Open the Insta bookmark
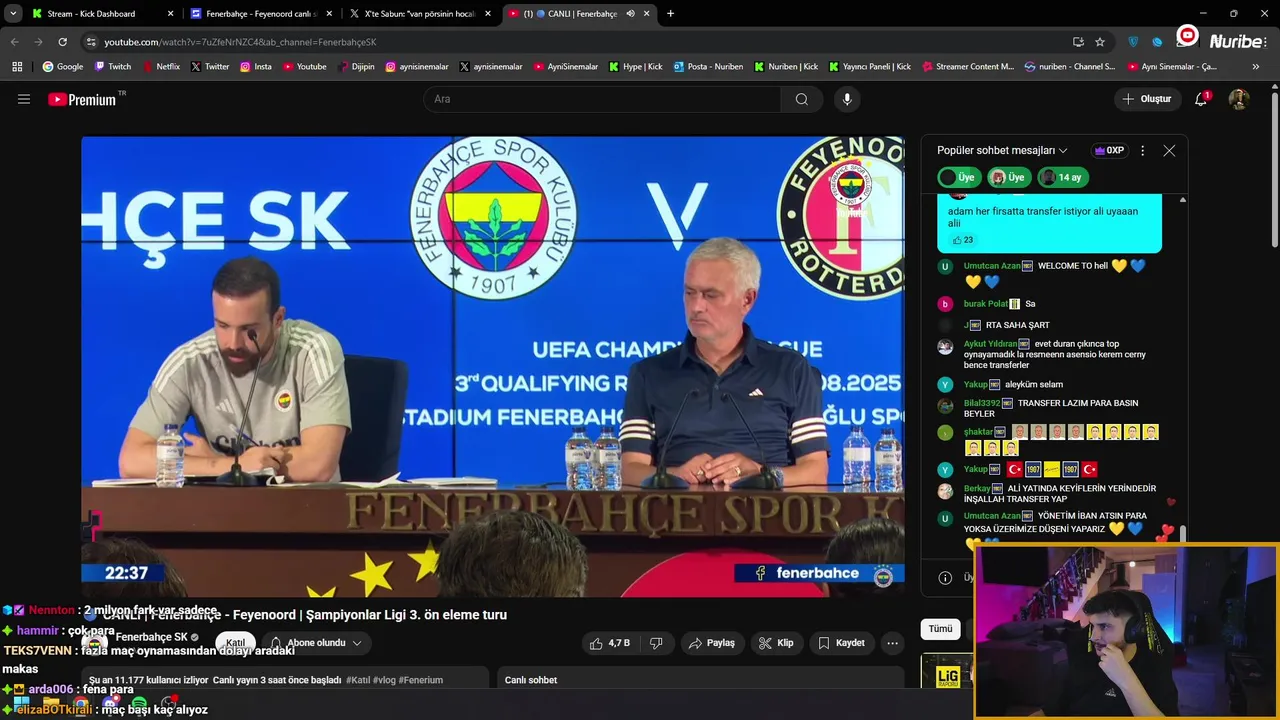The height and width of the screenshot is (720, 1280). (255, 67)
